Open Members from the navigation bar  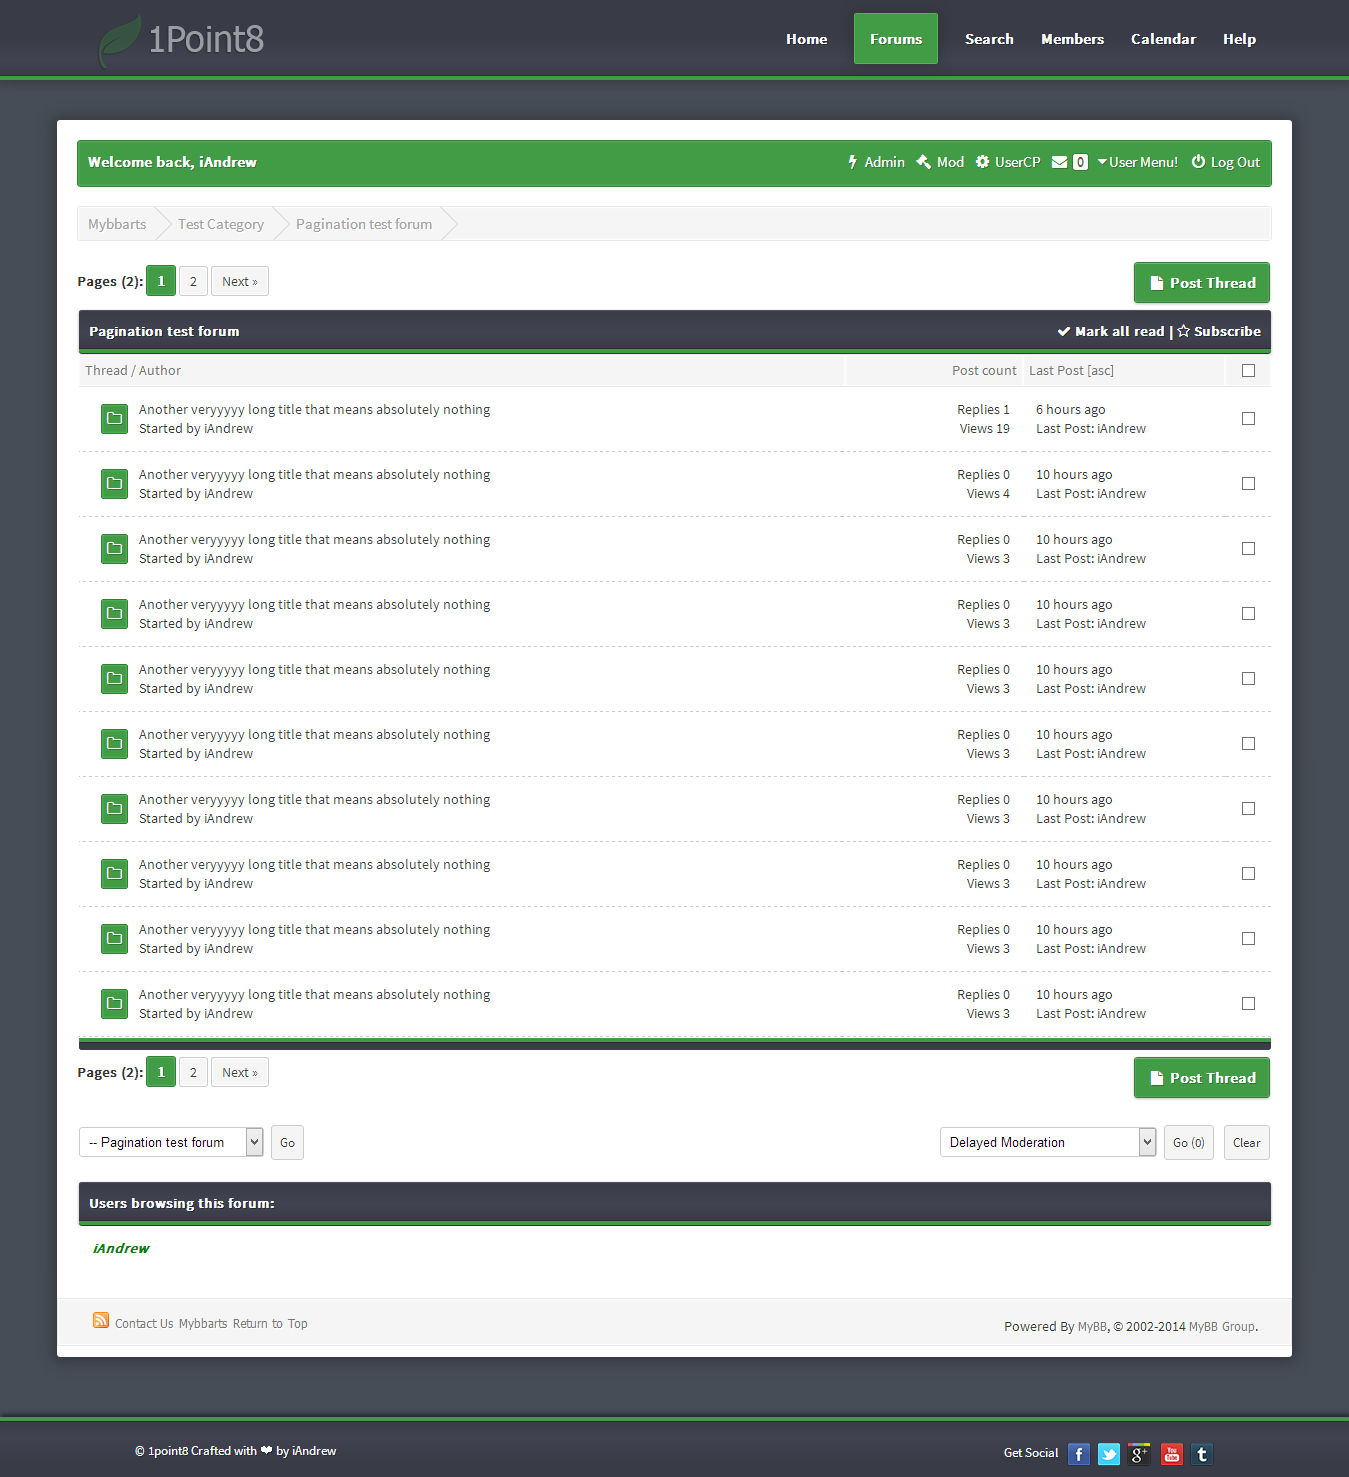(x=1072, y=39)
